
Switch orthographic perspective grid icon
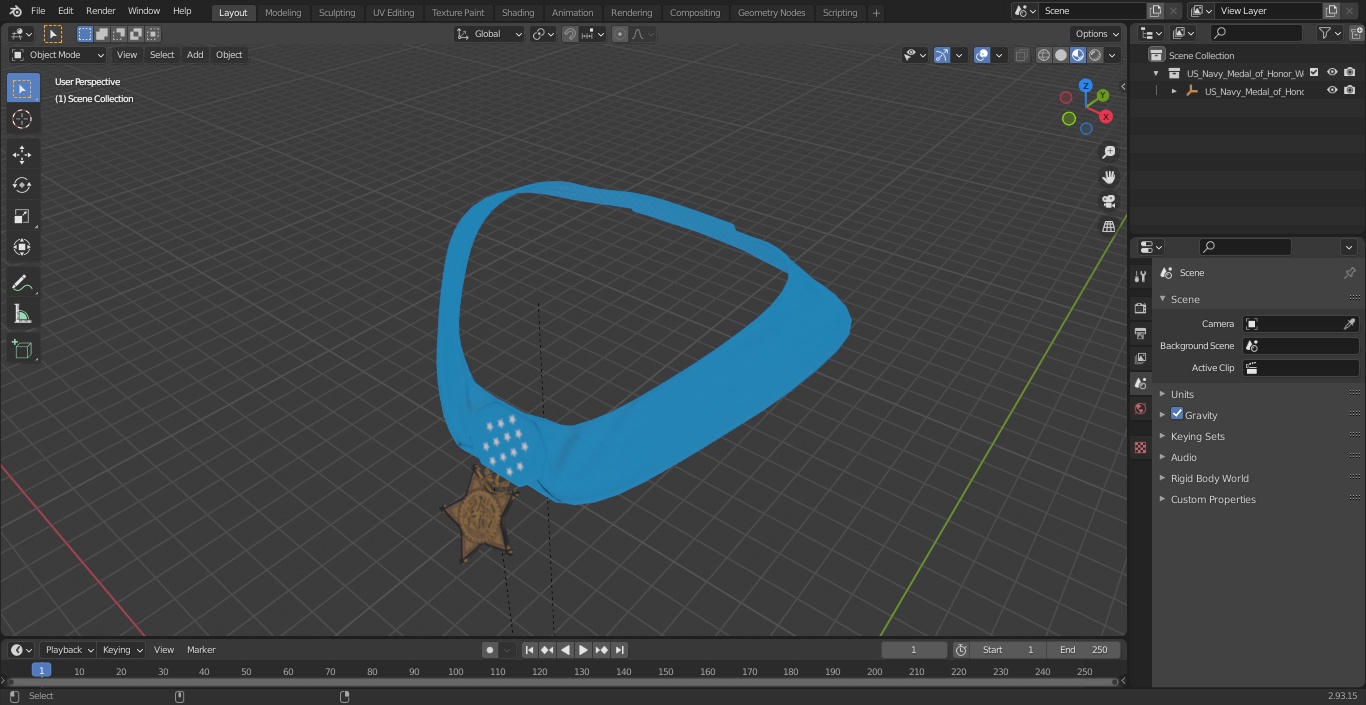coord(1108,227)
